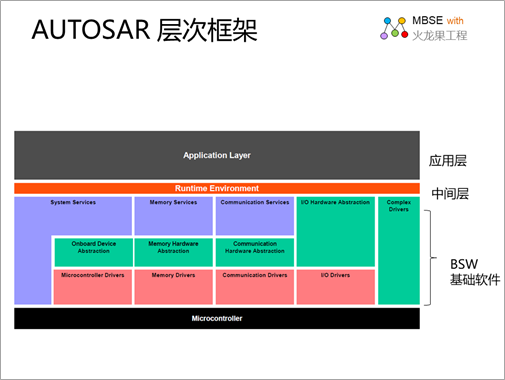Image resolution: width=505 pixels, height=380 pixels.
Task: Select the Memory Hardware Abstraction block
Action: [173, 252]
